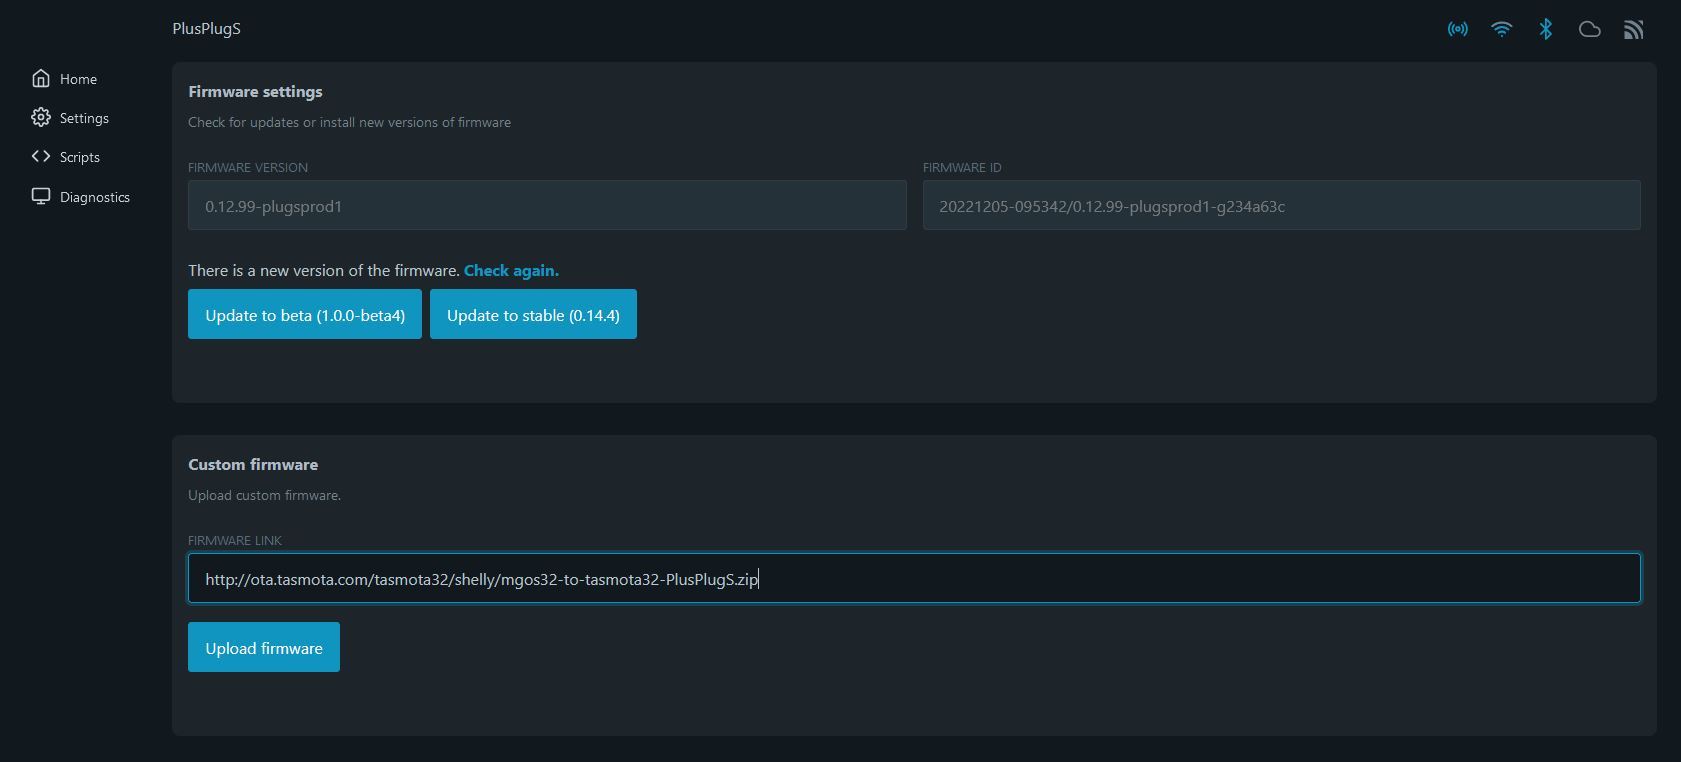Focus the Firmware Link URL field

tap(913, 578)
